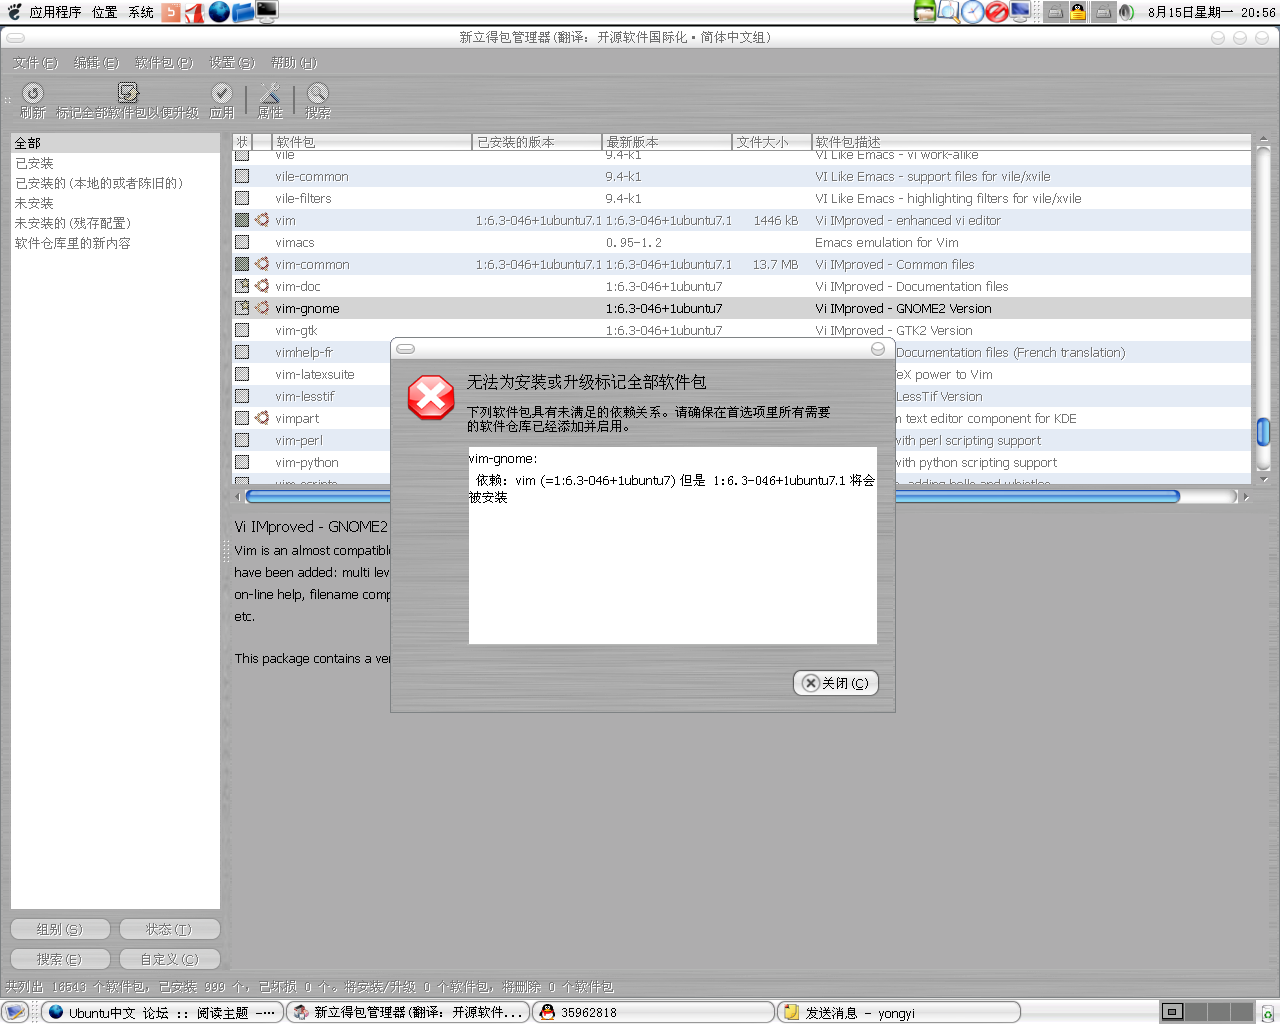Toggle the status checkbox for vimacs
Screen dimensions: 1280x1024
(242, 242)
